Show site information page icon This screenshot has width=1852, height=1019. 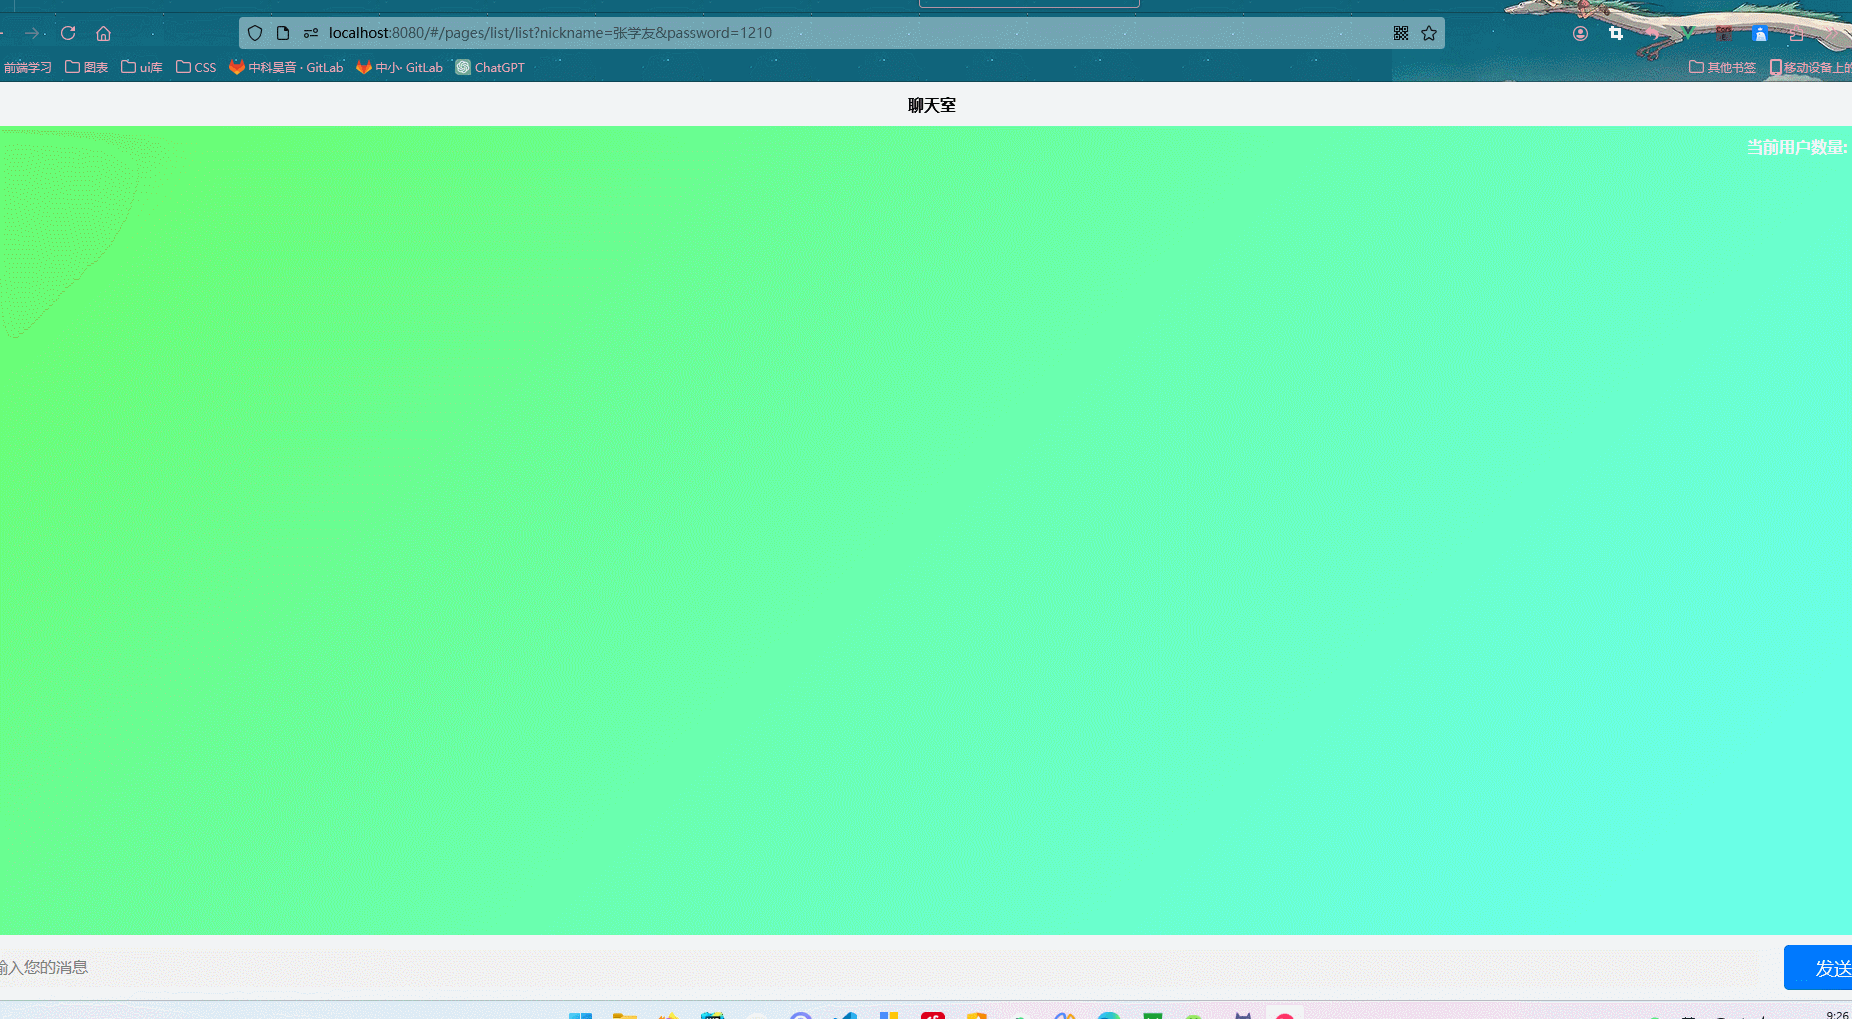pos(283,33)
